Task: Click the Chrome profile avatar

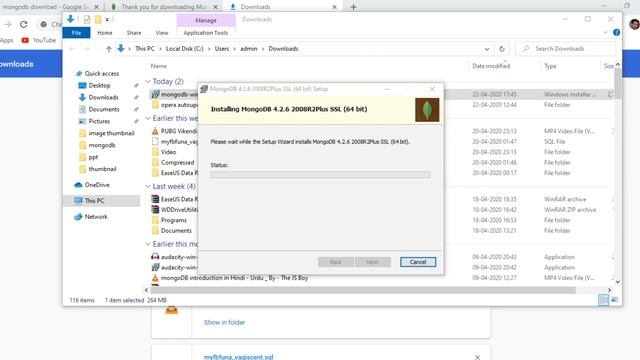Action: 634,24
